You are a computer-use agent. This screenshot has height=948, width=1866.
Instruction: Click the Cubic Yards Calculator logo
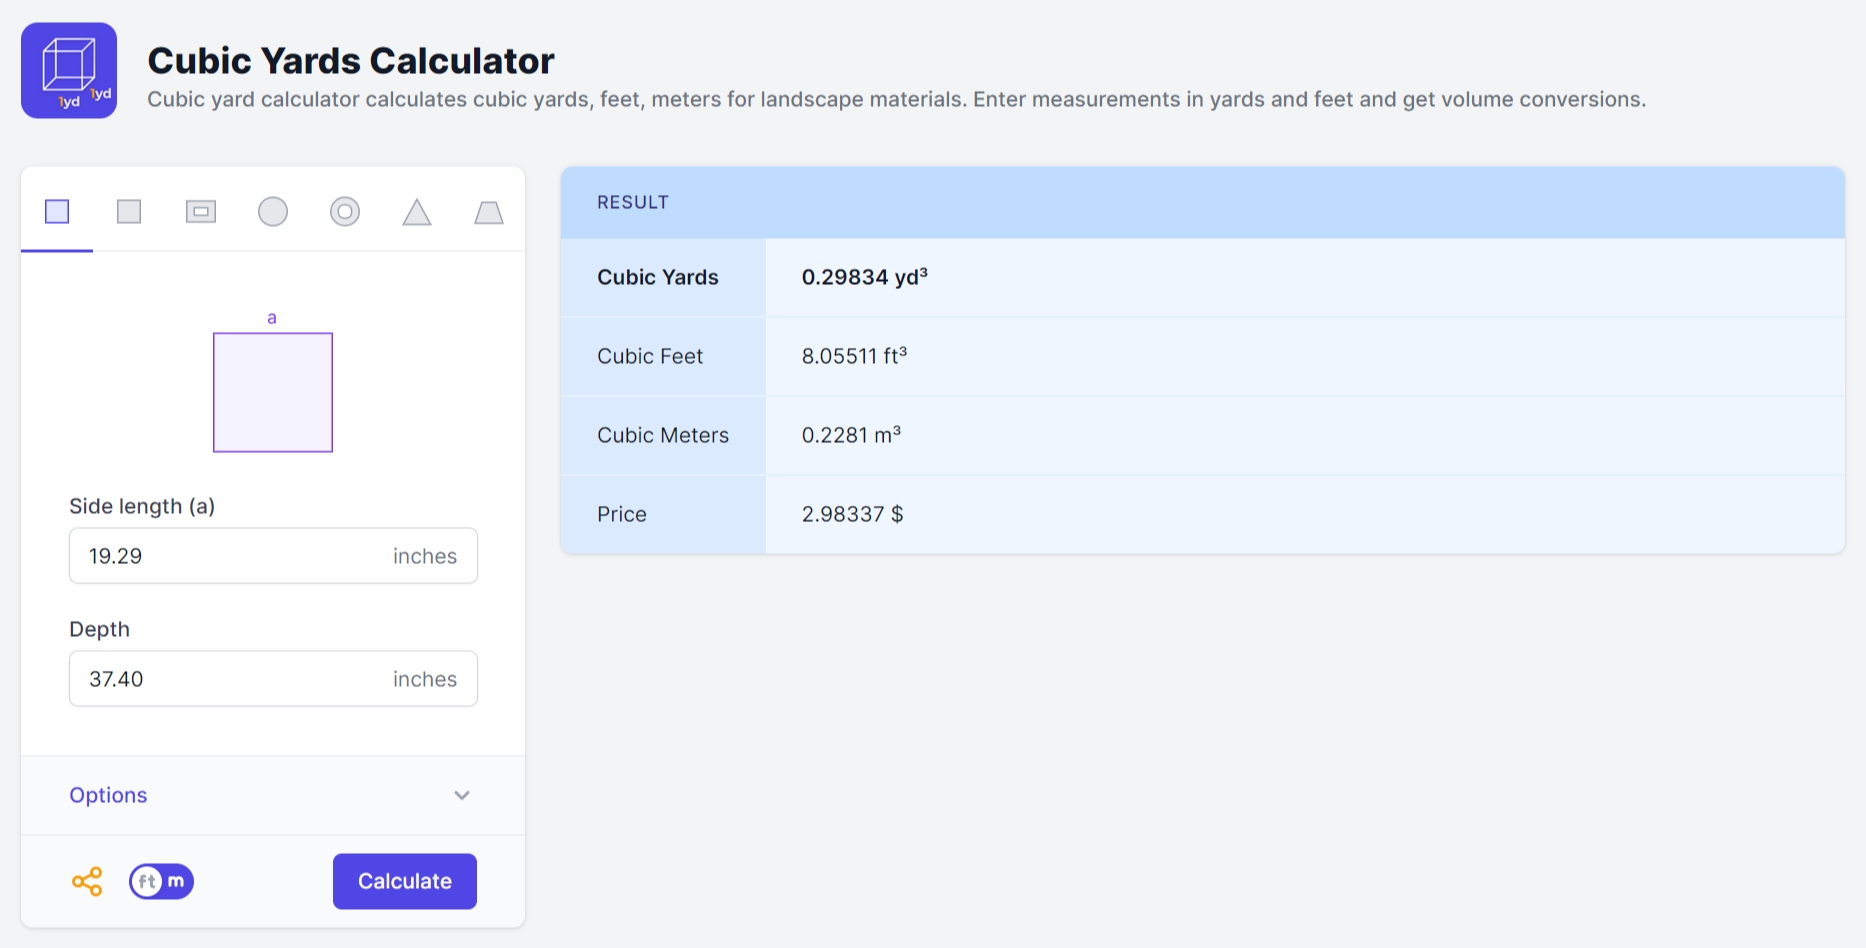69,71
